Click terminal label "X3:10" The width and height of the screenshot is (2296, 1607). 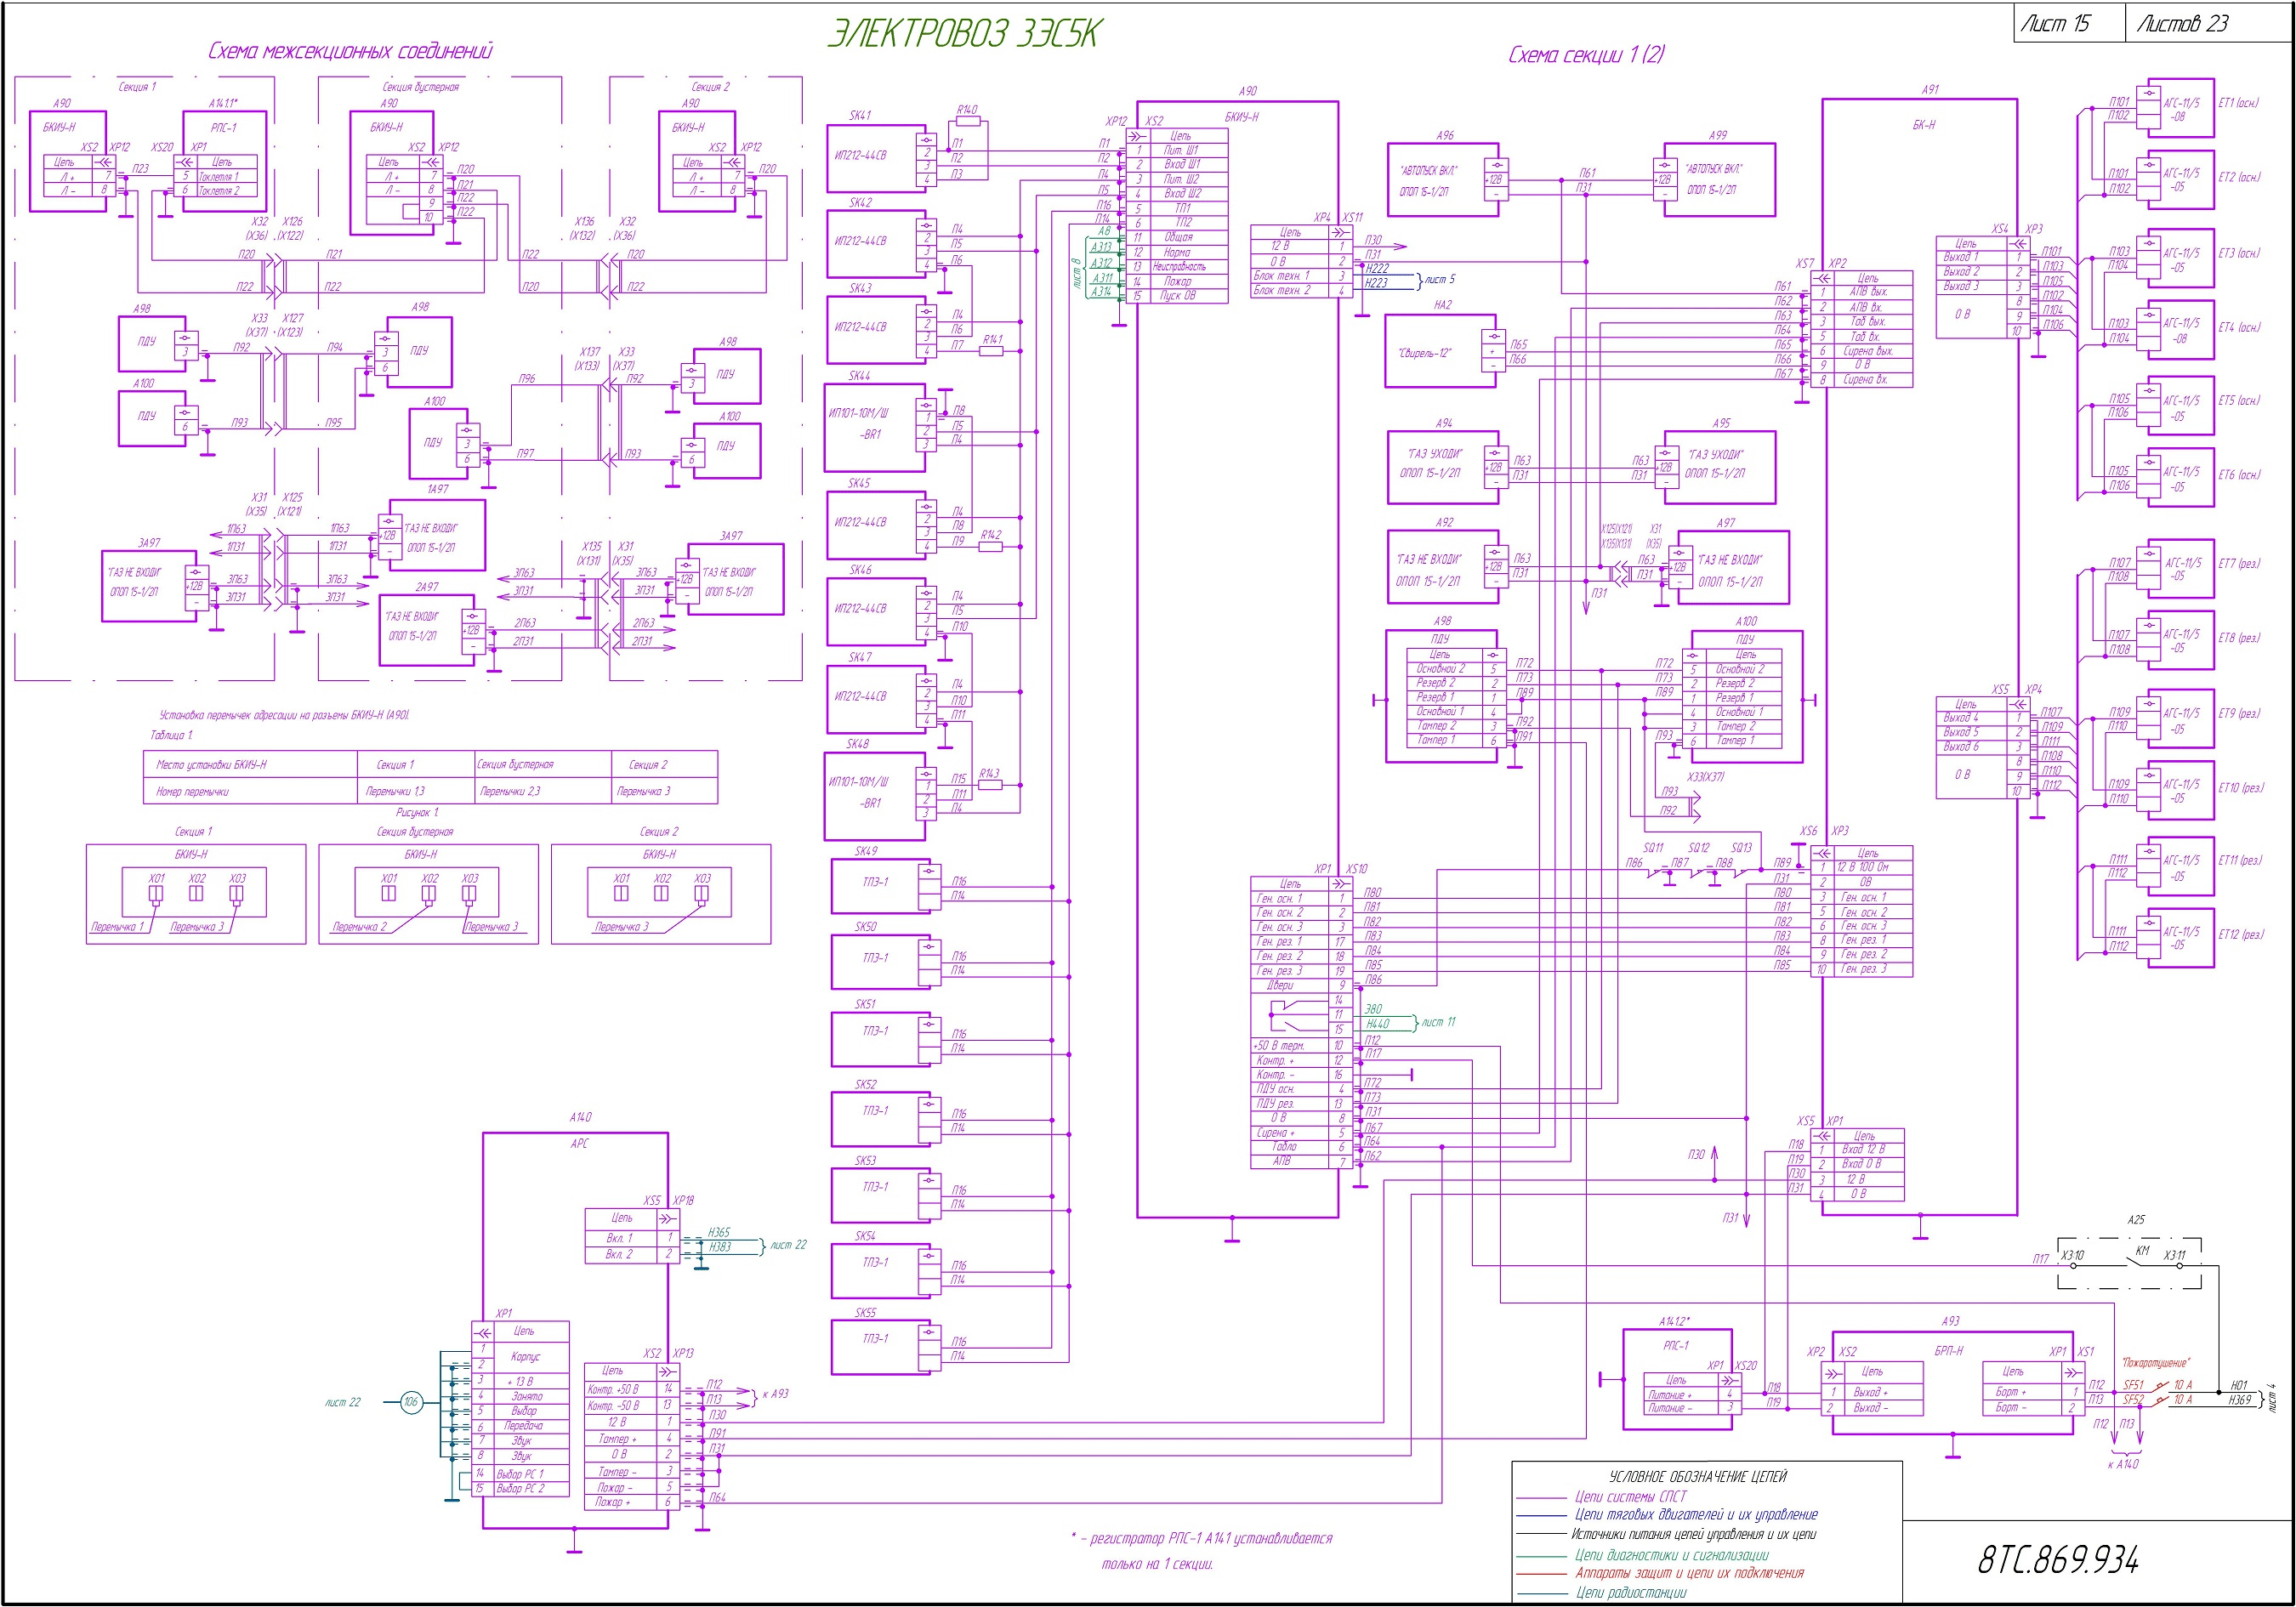click(2072, 1255)
